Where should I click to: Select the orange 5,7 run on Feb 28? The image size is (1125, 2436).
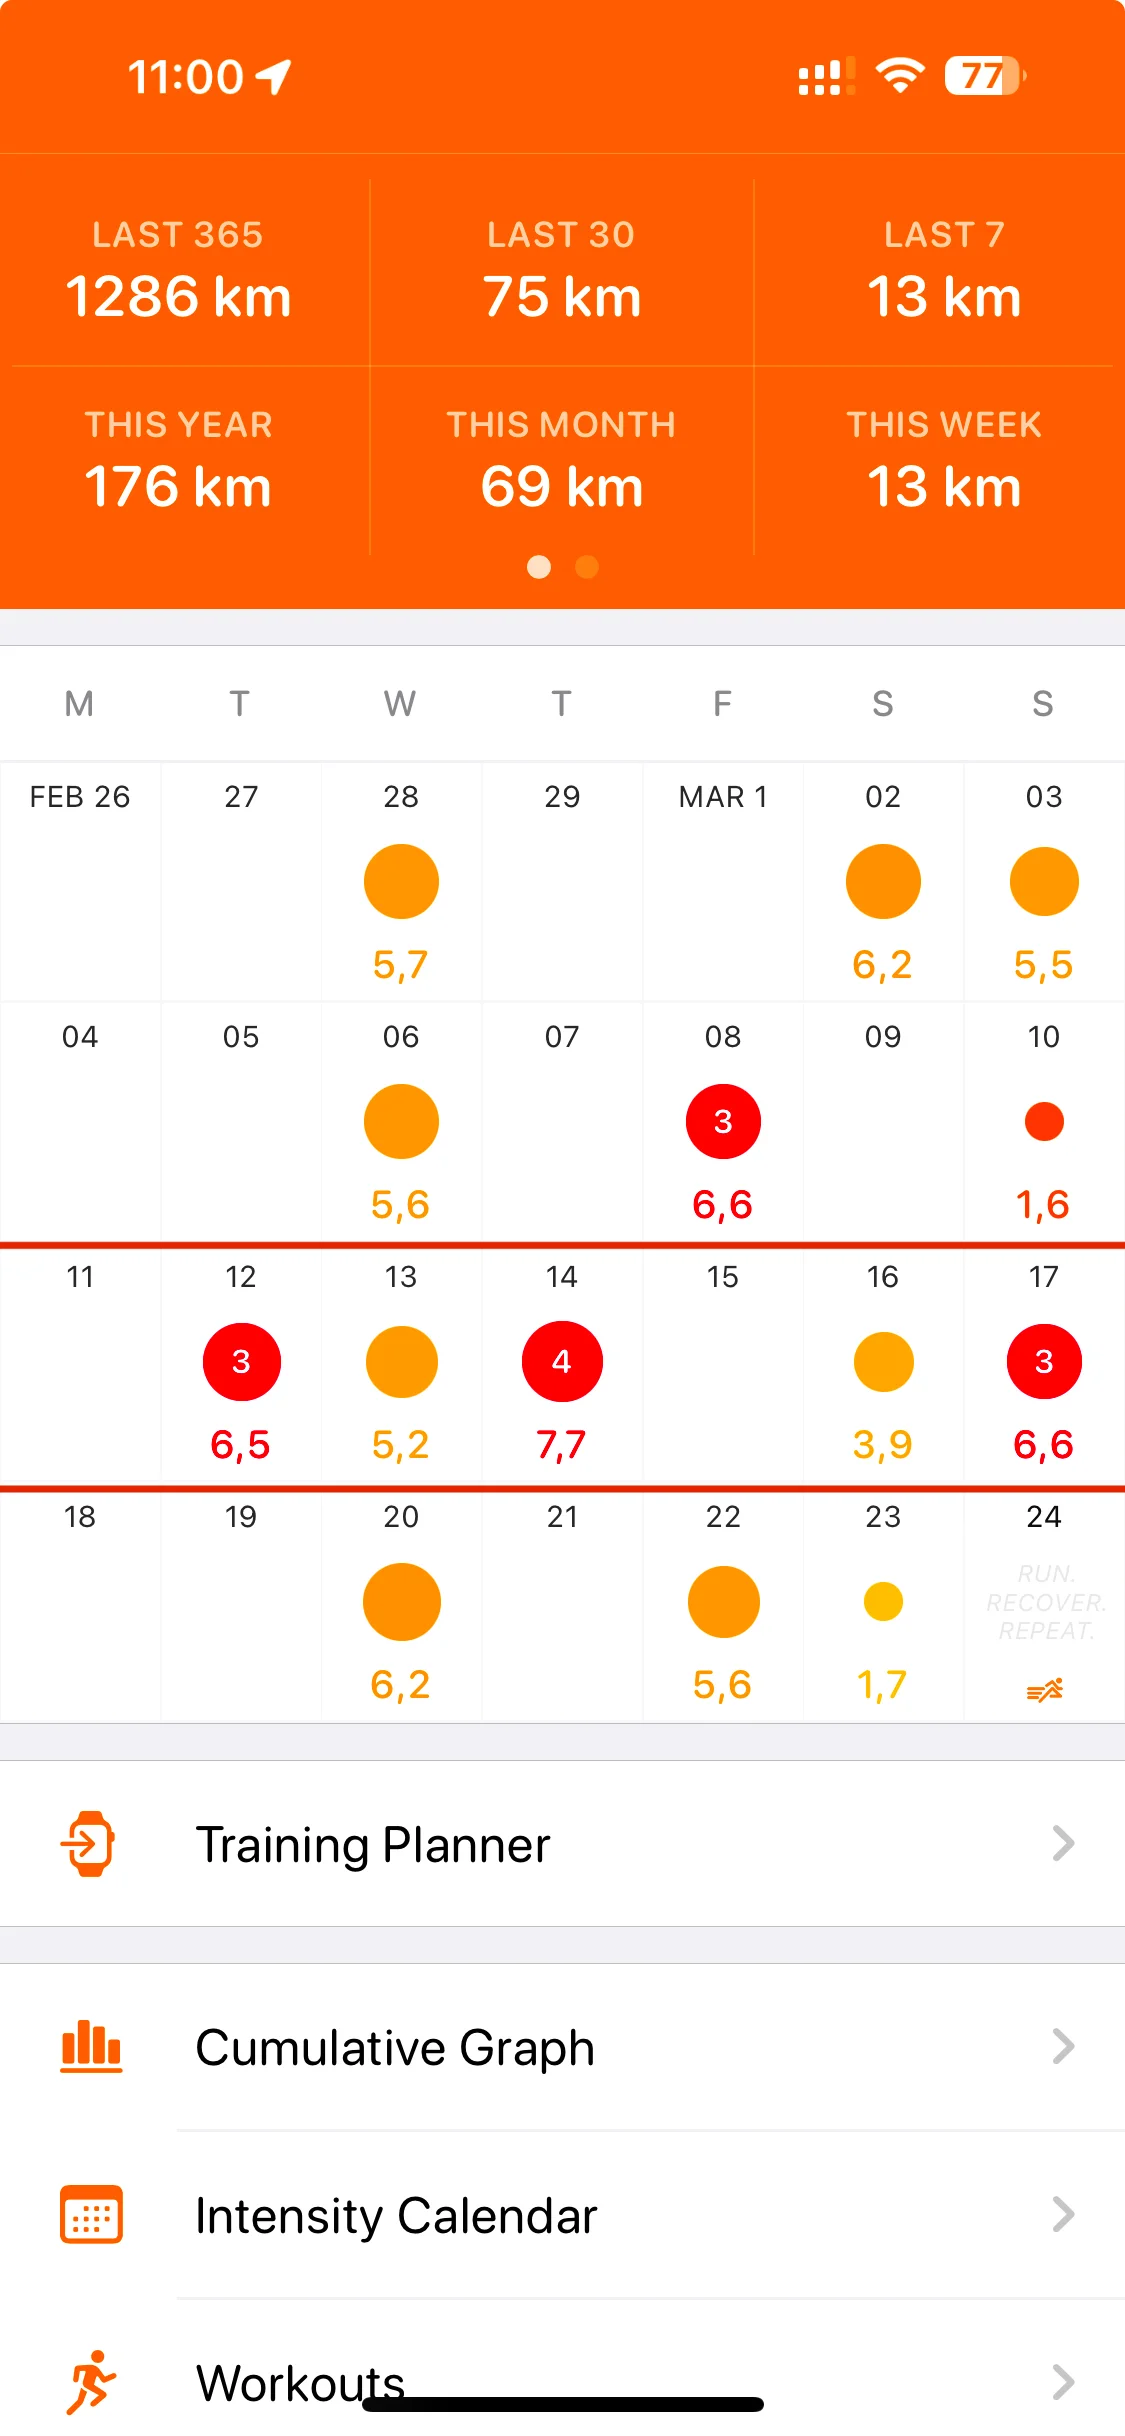click(x=401, y=882)
